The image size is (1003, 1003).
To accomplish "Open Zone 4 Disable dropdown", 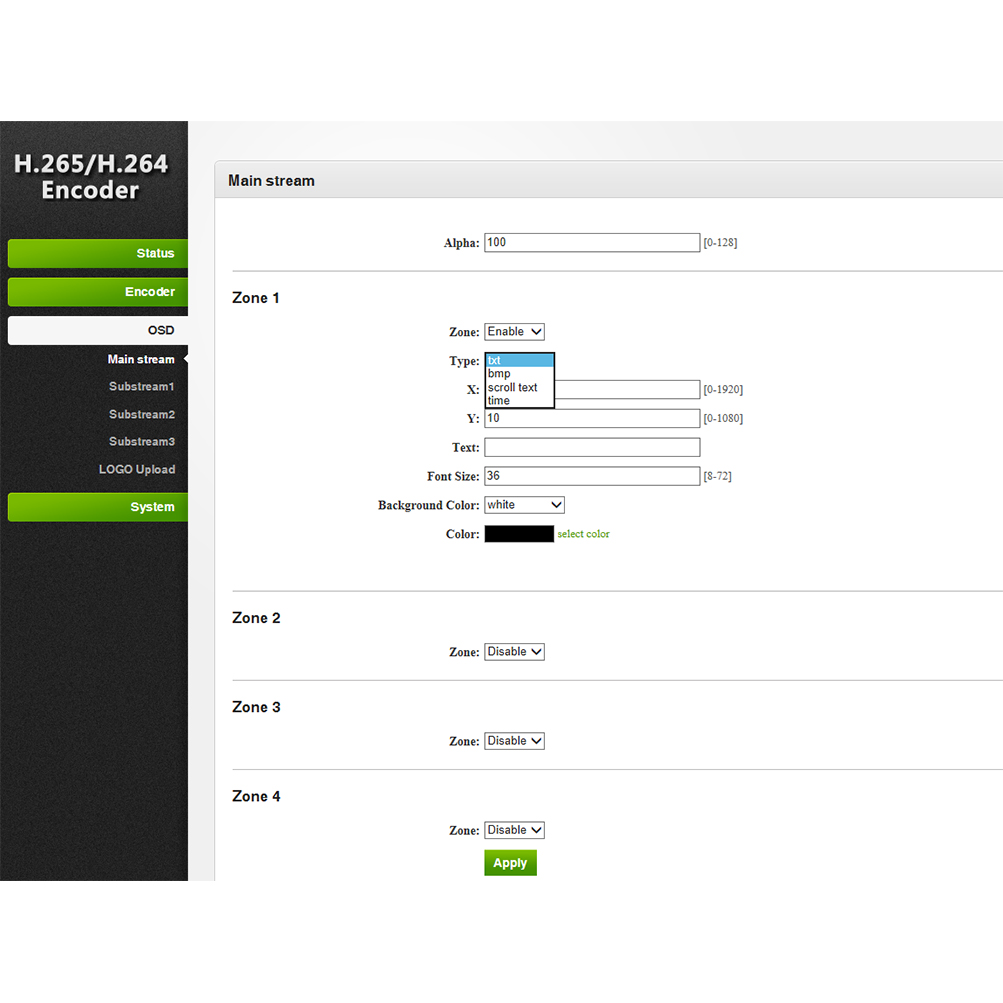I will click(x=514, y=830).
